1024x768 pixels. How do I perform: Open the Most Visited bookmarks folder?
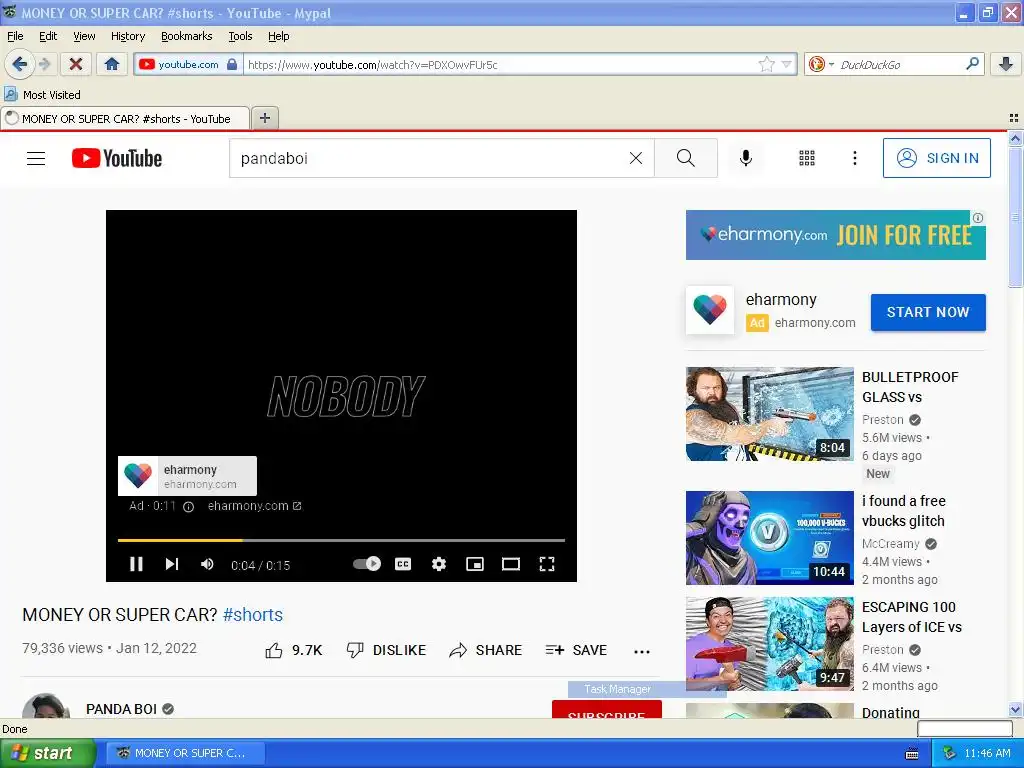42,95
